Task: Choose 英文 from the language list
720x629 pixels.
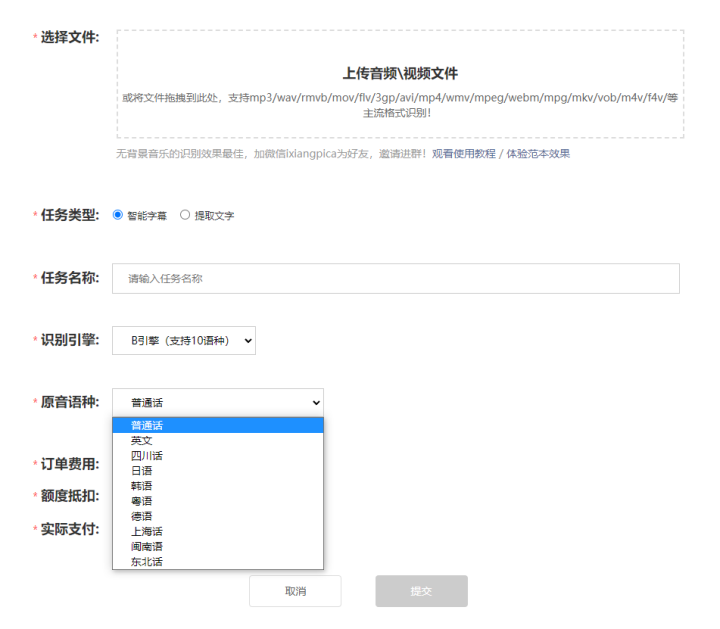Action: (218, 440)
